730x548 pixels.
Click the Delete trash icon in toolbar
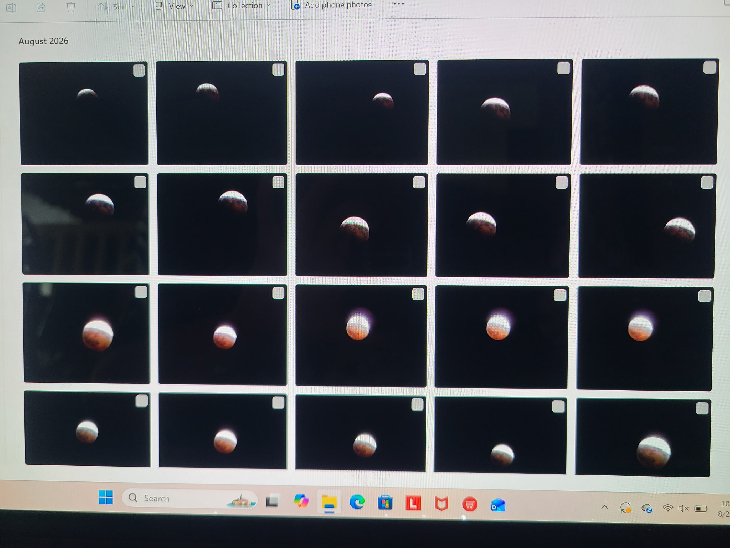point(70,7)
